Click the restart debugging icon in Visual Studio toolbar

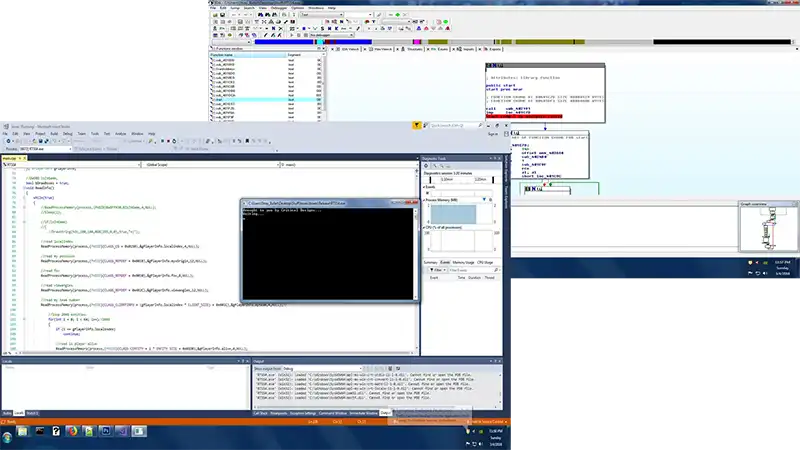pos(174,141)
